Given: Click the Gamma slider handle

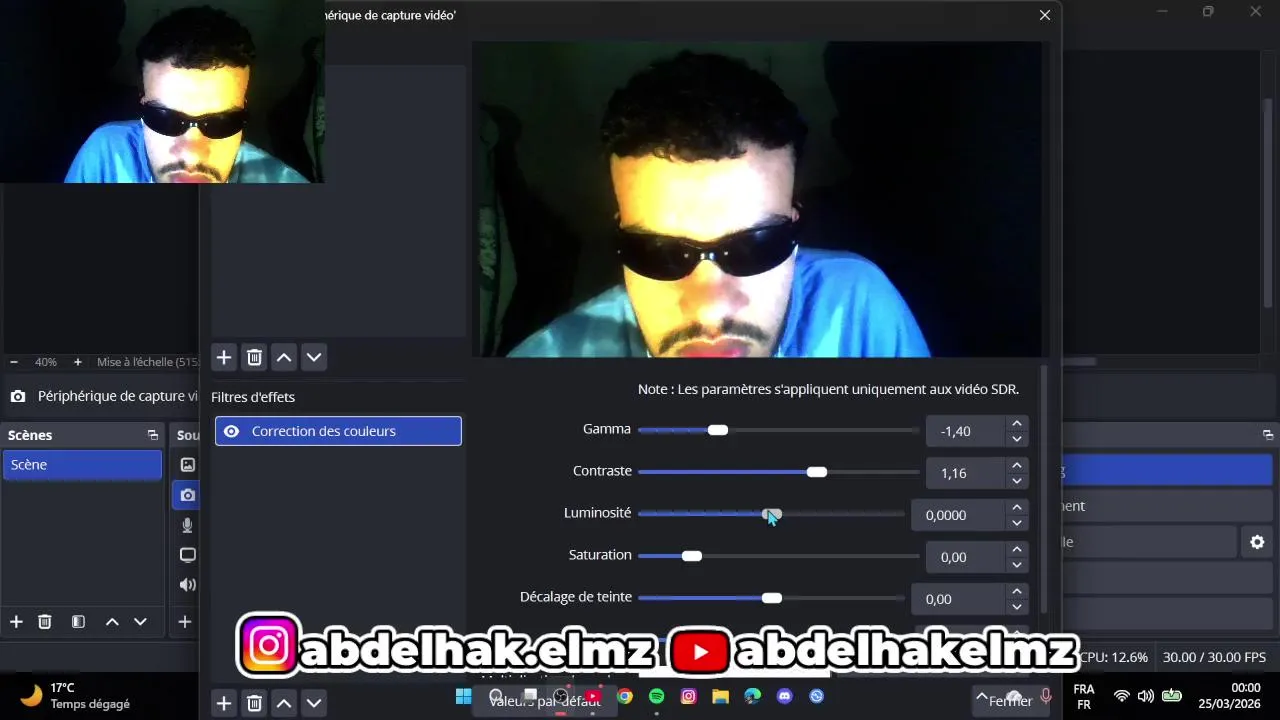Looking at the screenshot, I should 718,430.
